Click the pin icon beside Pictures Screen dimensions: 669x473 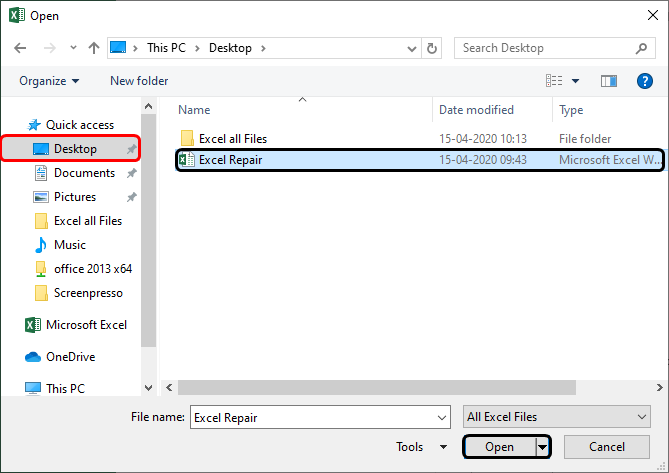[x=131, y=197]
